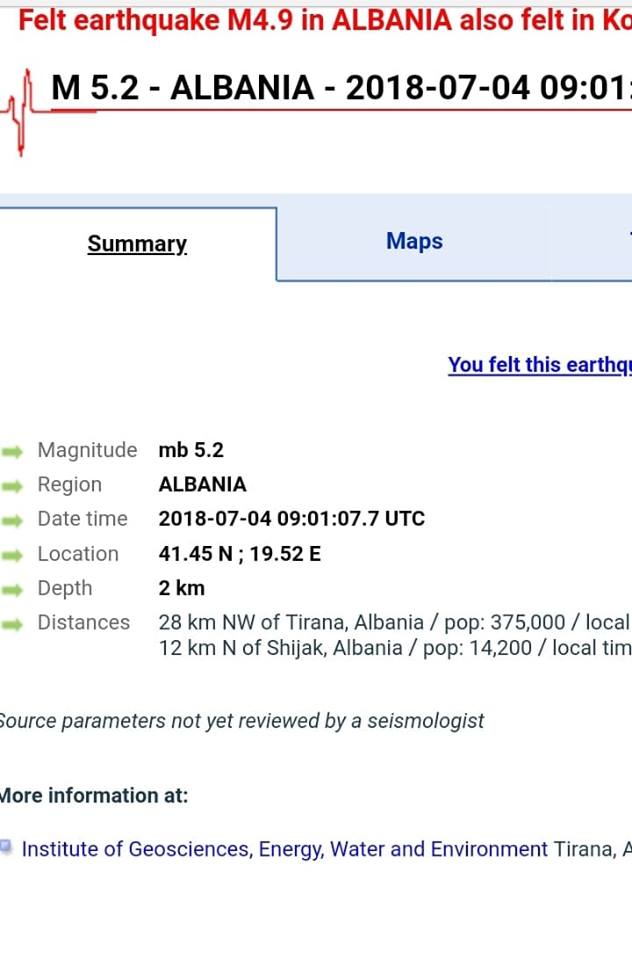Click the green arrow beside Distances
Image resolution: width=632 pixels, height=960 pixels.
pos(13,623)
